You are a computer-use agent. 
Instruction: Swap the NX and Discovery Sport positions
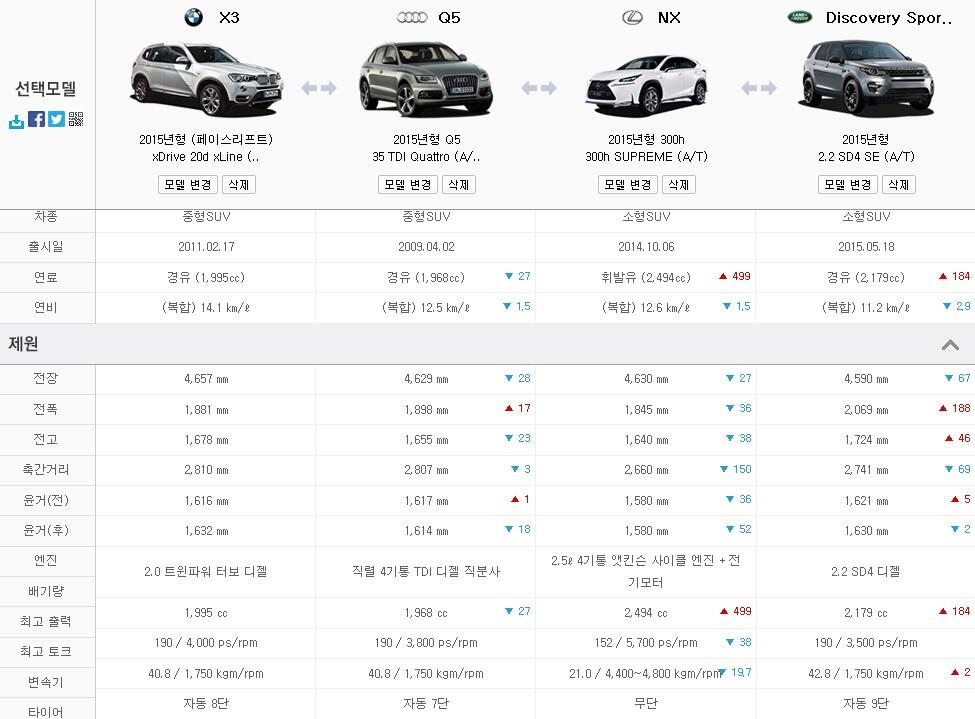click(758, 88)
